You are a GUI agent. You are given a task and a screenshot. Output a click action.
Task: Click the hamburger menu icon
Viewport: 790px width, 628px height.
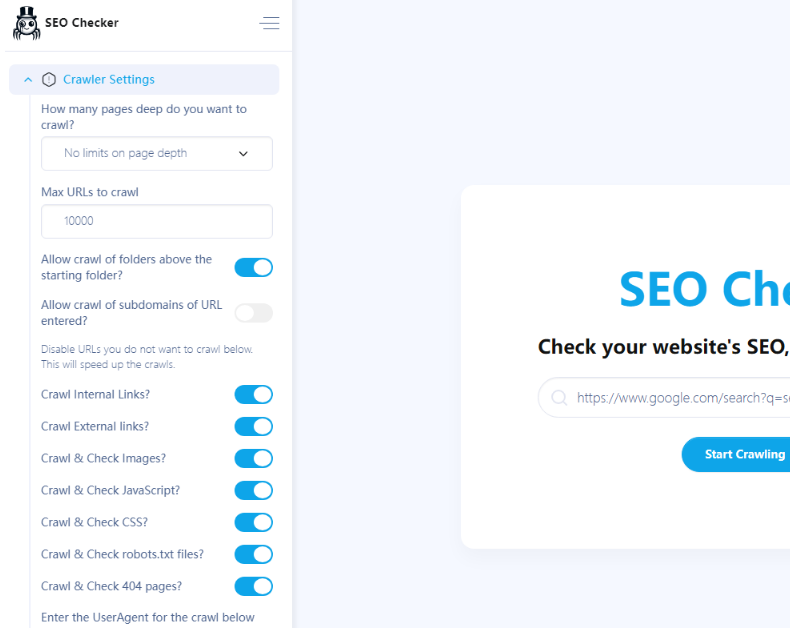click(269, 23)
